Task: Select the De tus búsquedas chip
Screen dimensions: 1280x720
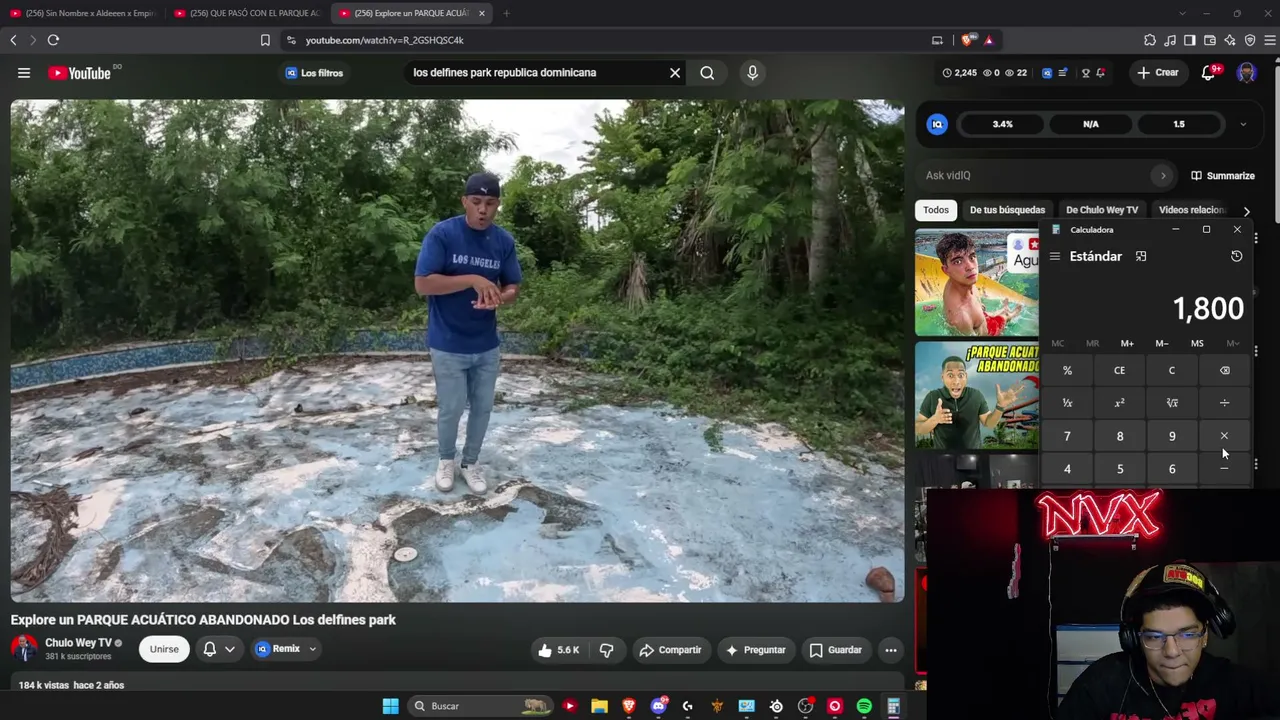Action: [x=1007, y=210]
